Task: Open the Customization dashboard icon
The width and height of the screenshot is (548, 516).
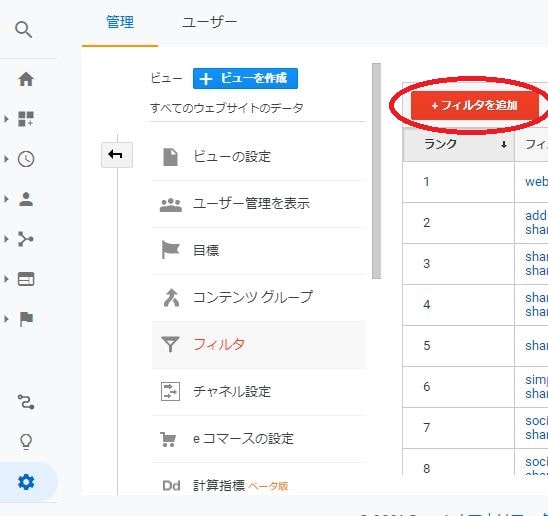Action: coord(26,119)
